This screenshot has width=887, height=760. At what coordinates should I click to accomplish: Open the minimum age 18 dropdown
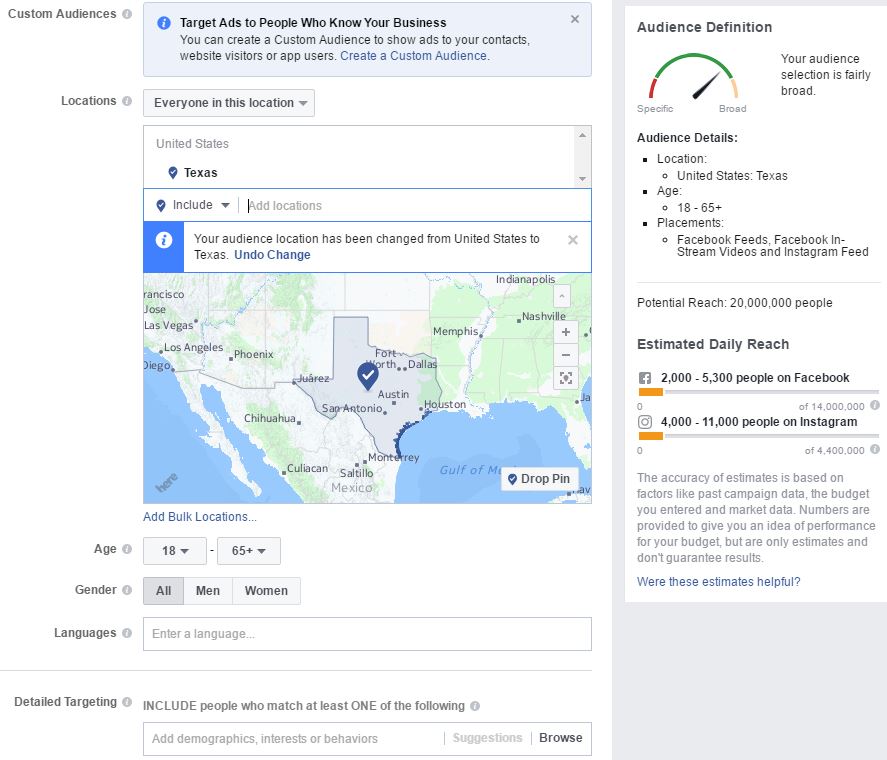click(175, 551)
